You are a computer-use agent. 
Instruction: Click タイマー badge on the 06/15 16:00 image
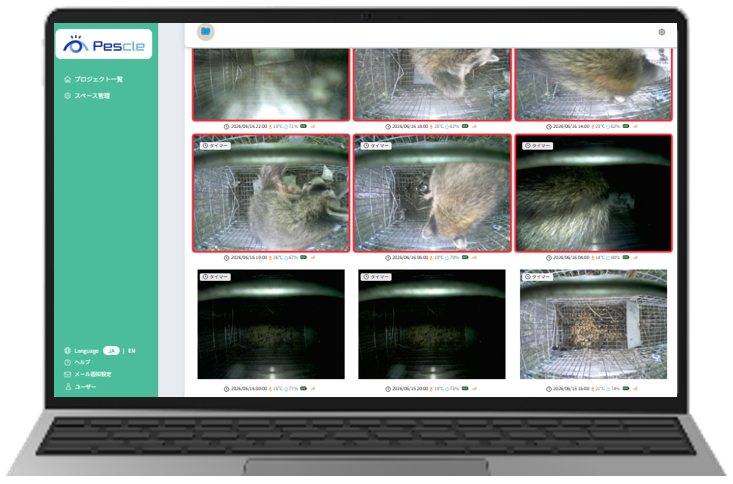[538, 277]
